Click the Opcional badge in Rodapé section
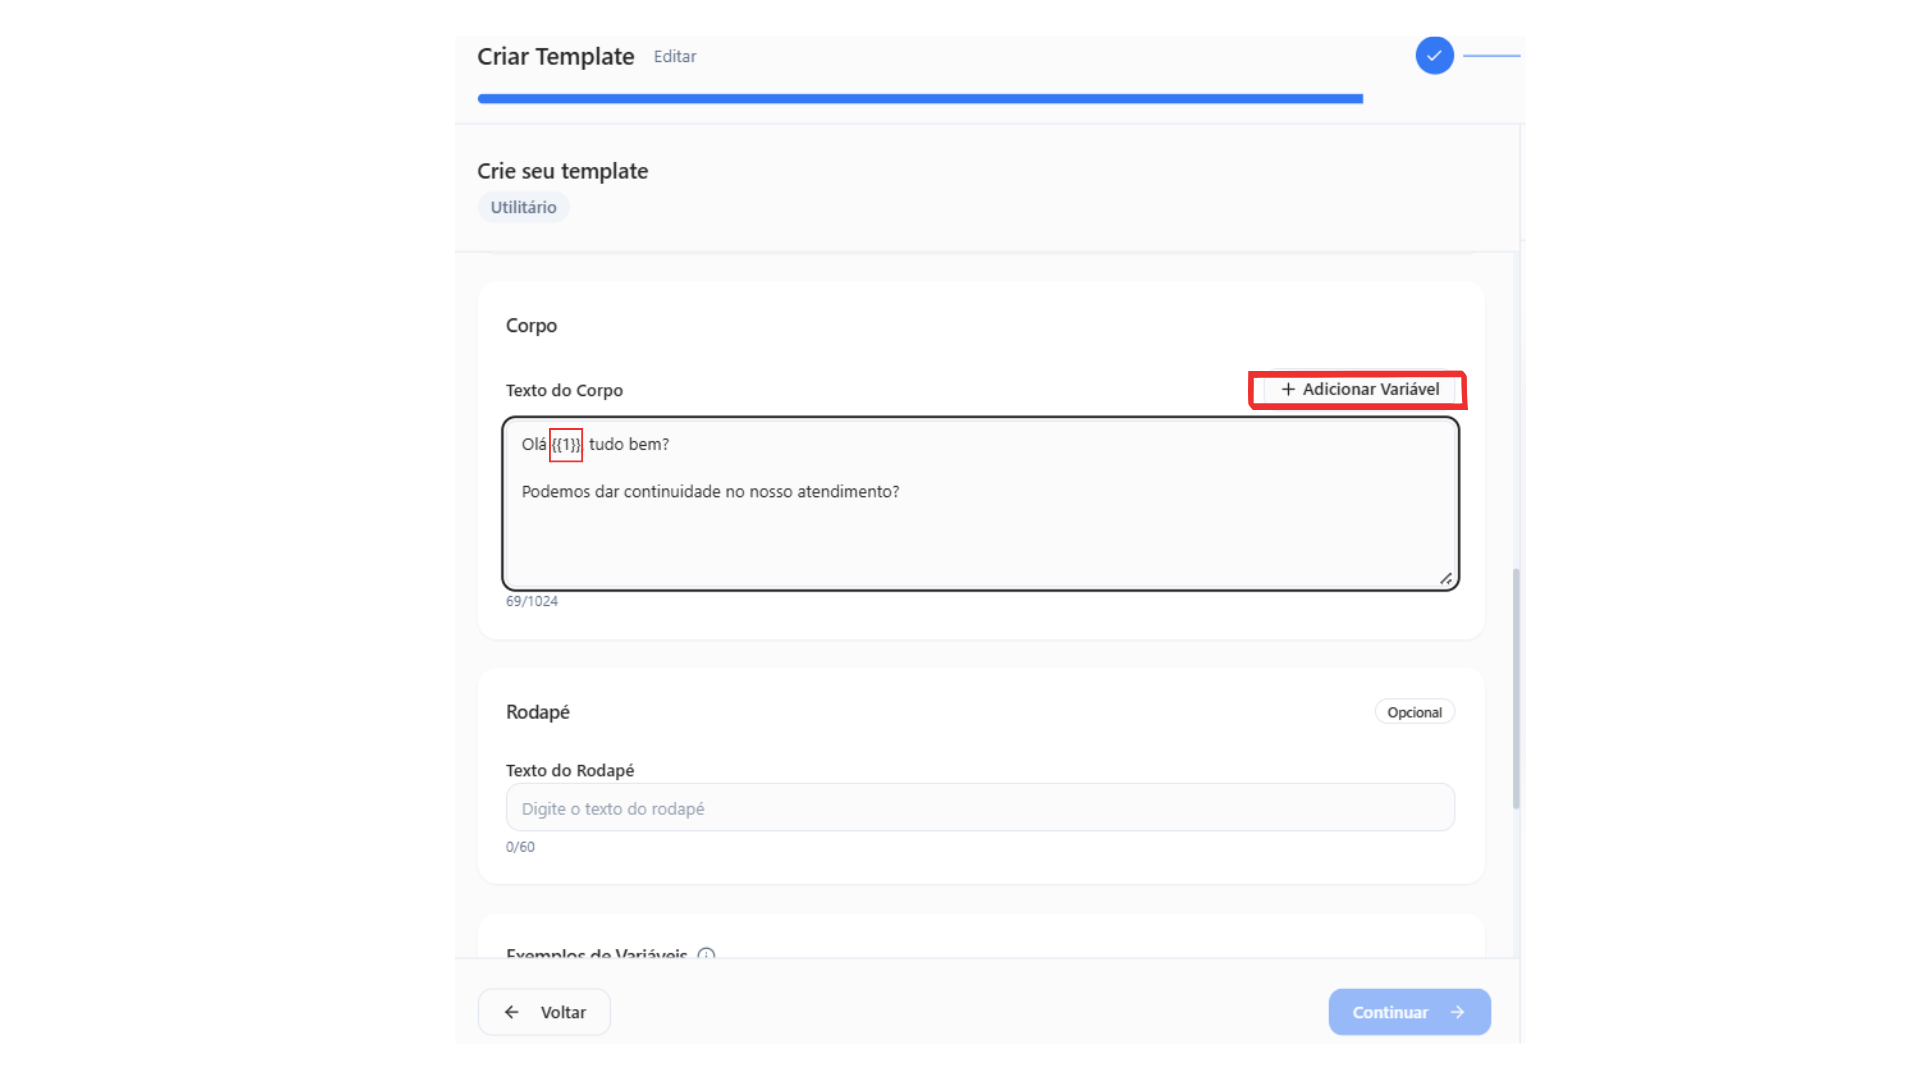 coord(1414,712)
